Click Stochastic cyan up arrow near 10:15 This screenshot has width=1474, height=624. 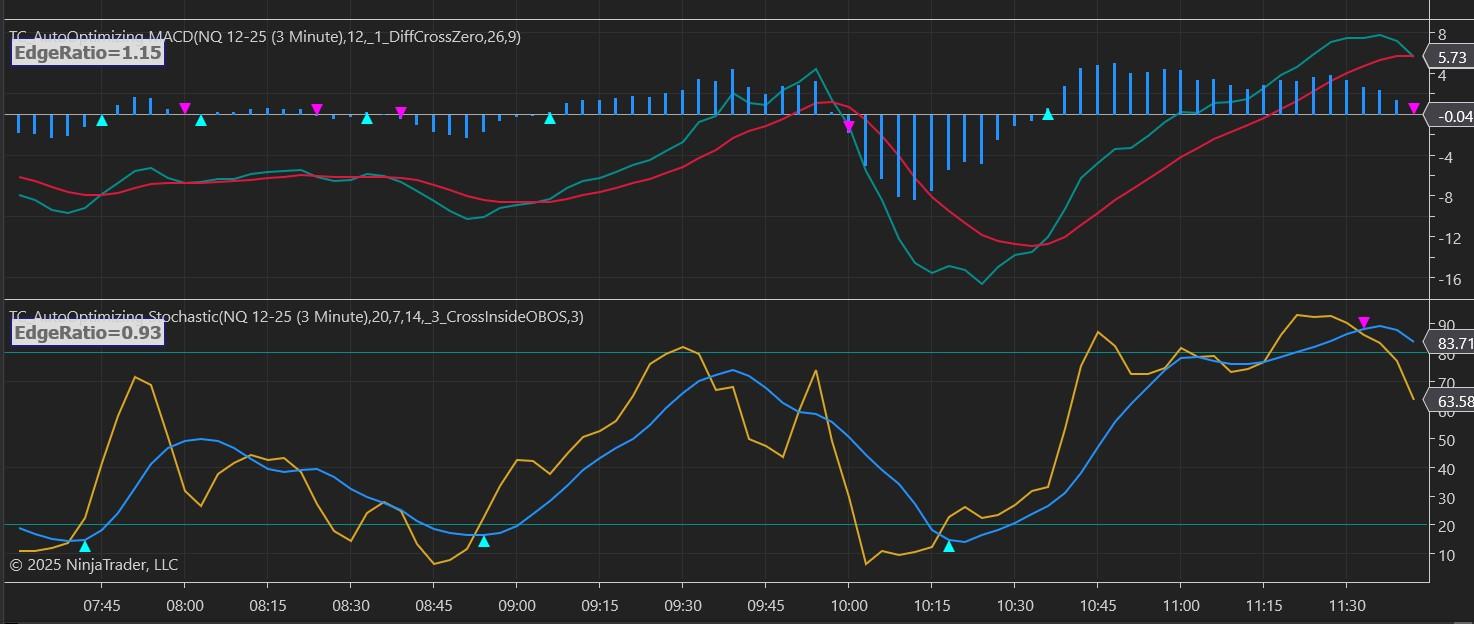(949, 546)
